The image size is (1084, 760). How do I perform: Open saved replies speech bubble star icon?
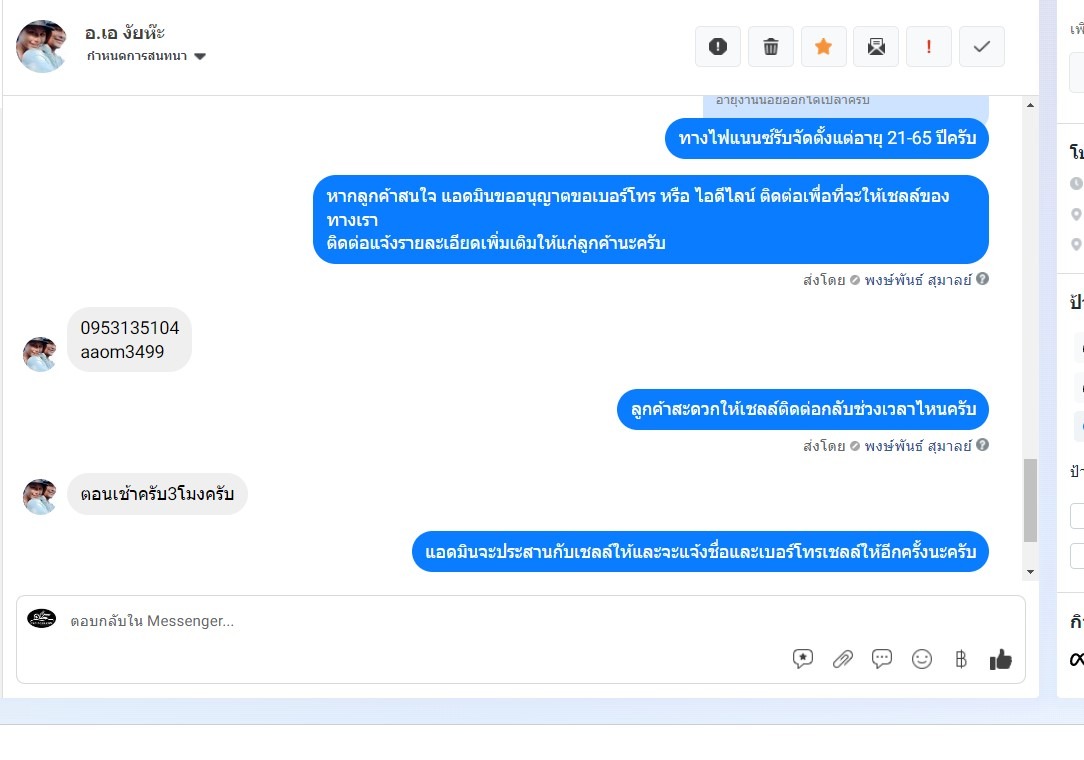click(x=803, y=658)
